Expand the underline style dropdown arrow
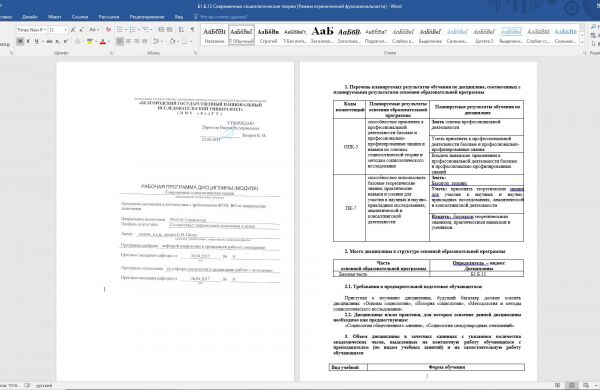The image size is (600, 390). coord(42,41)
